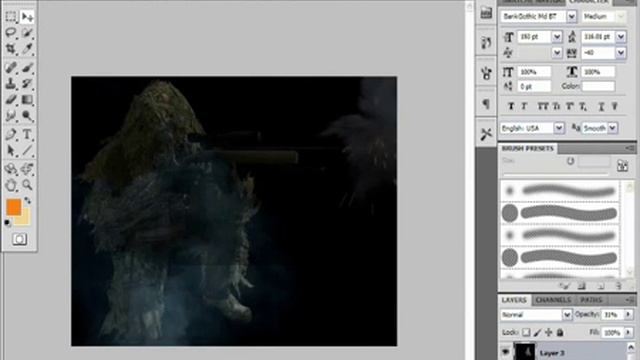Open the kerning dropdown
This screenshot has width=640, height=360.
tap(557, 53)
